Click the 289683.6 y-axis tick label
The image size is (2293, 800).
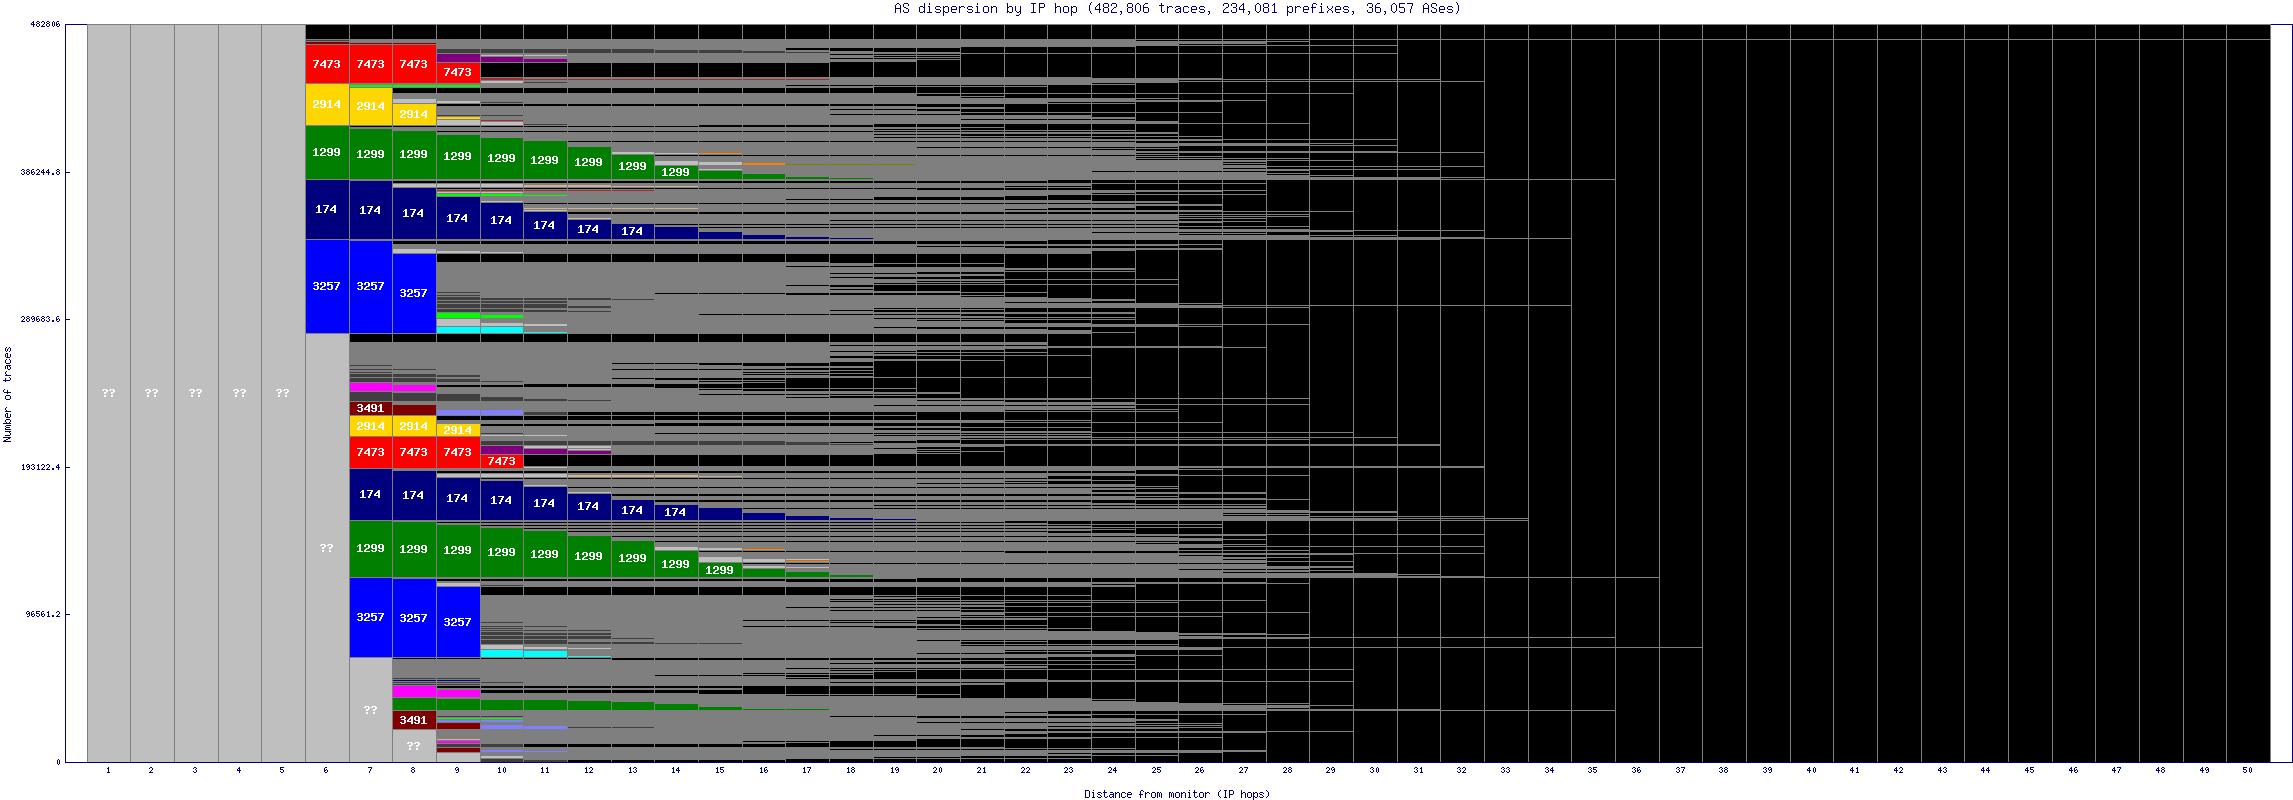click(x=40, y=319)
